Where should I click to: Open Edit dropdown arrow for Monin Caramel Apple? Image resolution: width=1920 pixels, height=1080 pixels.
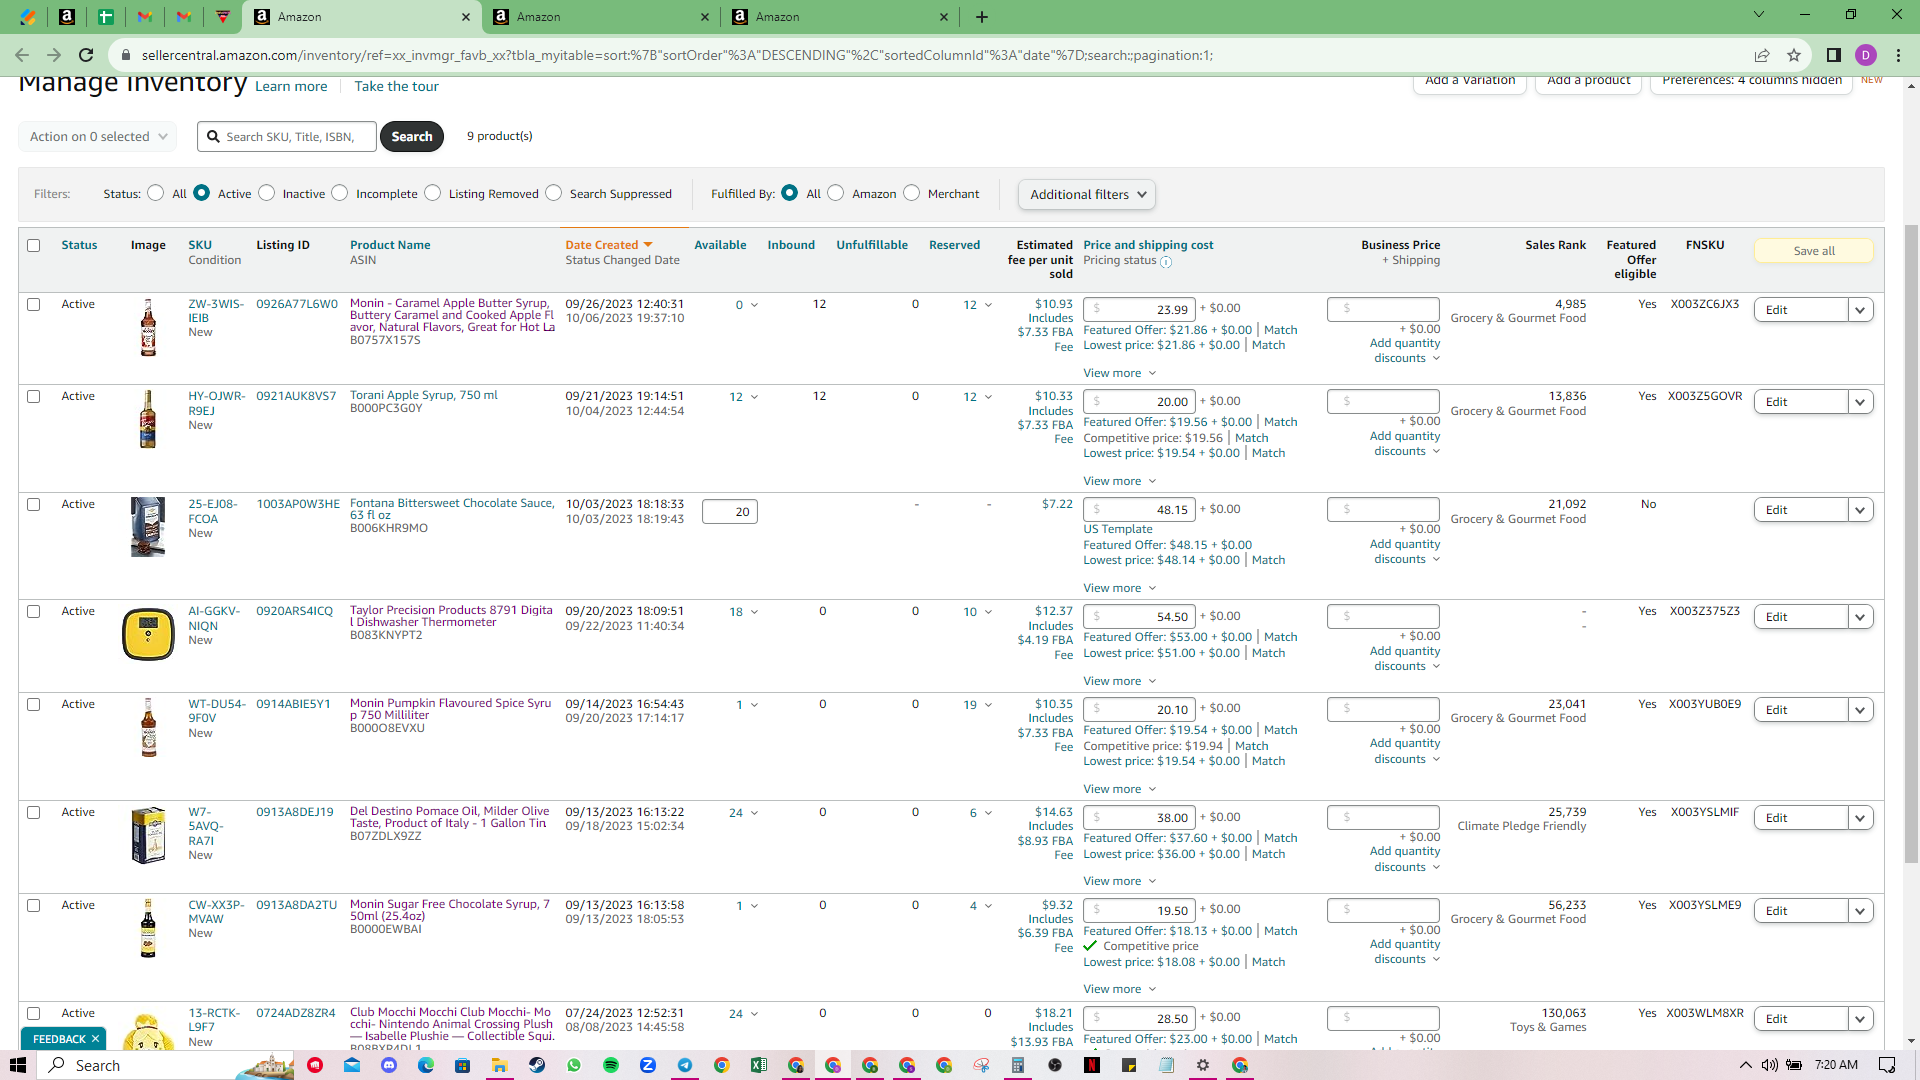(x=1860, y=310)
